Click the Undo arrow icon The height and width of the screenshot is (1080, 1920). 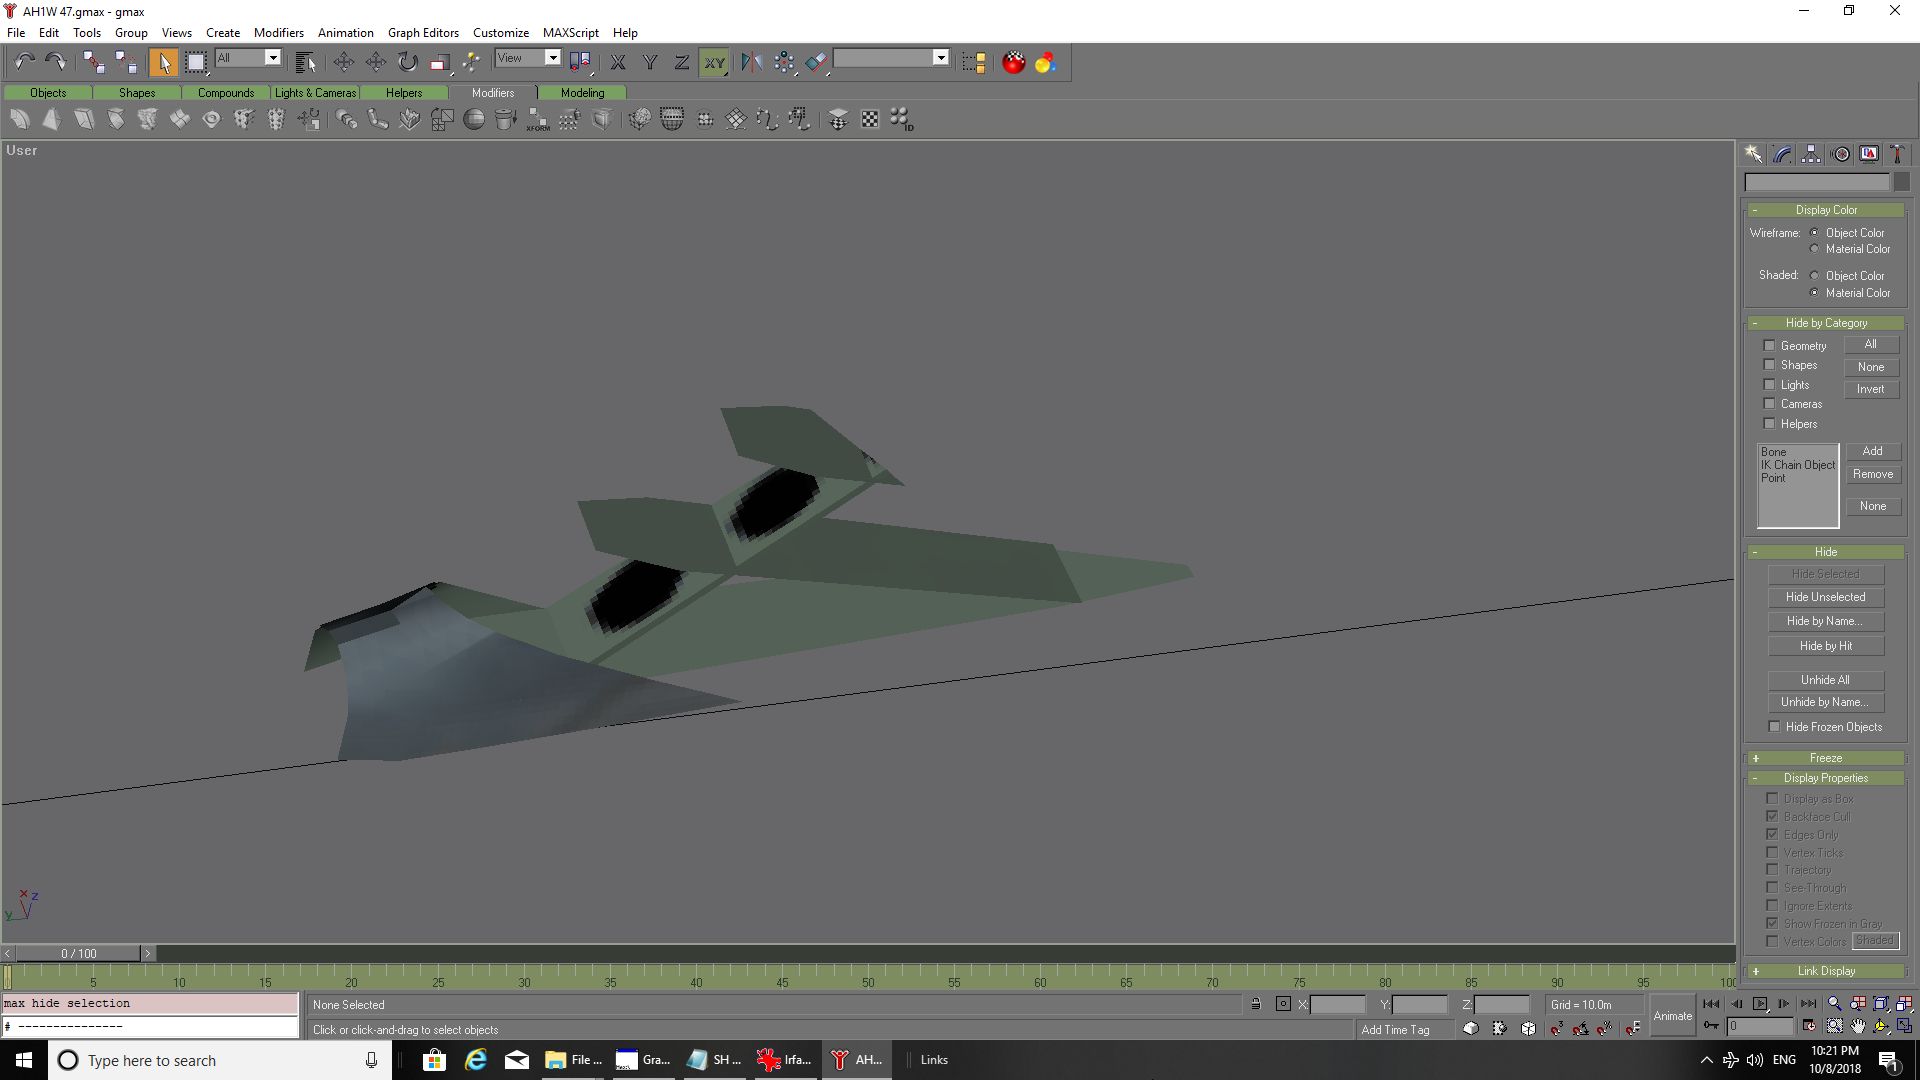pos(24,62)
